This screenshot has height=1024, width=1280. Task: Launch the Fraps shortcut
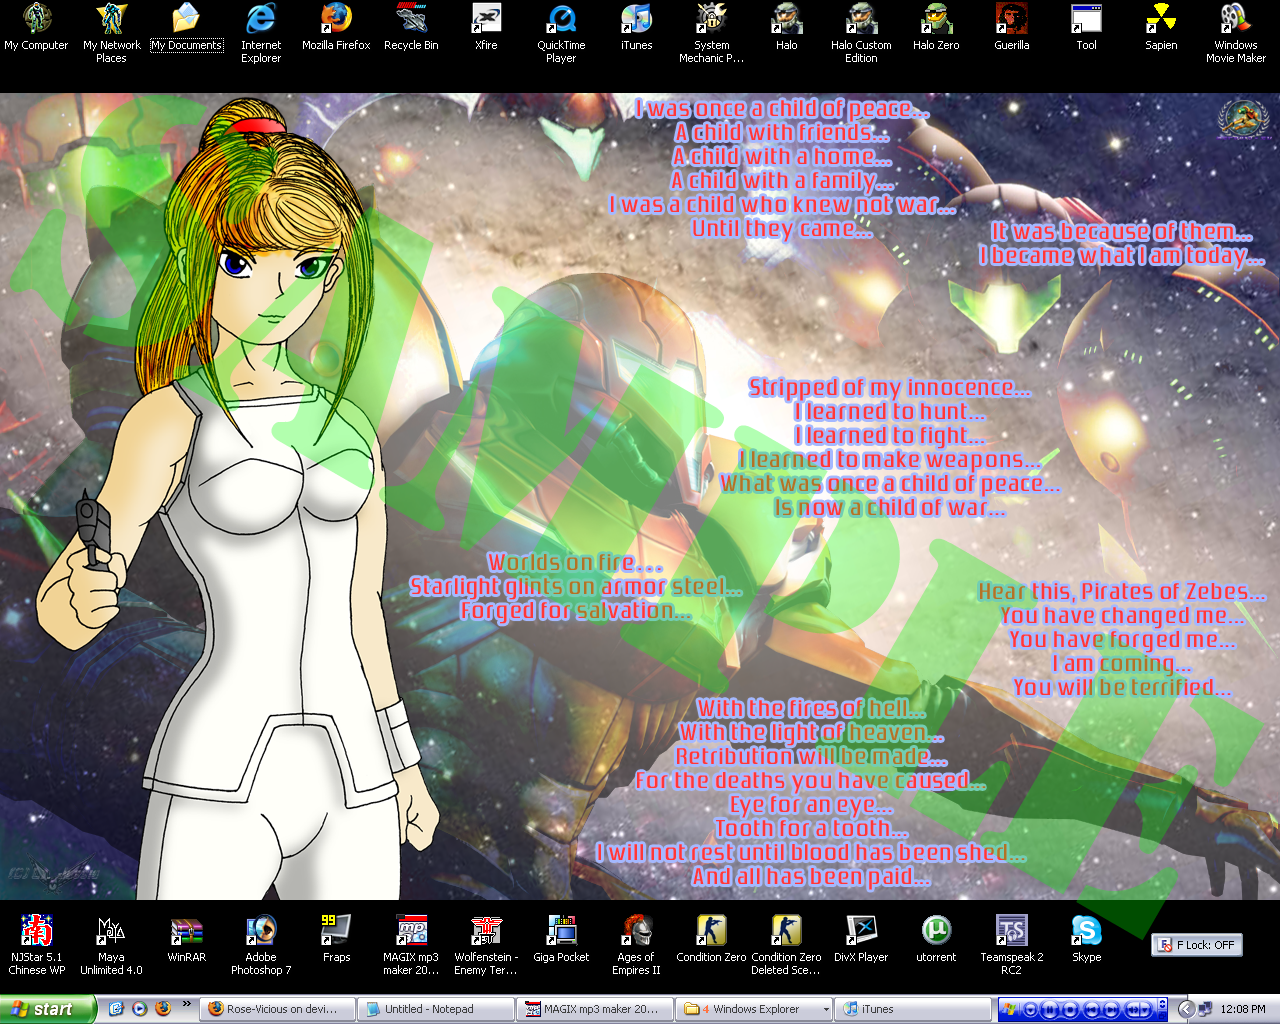336,939
